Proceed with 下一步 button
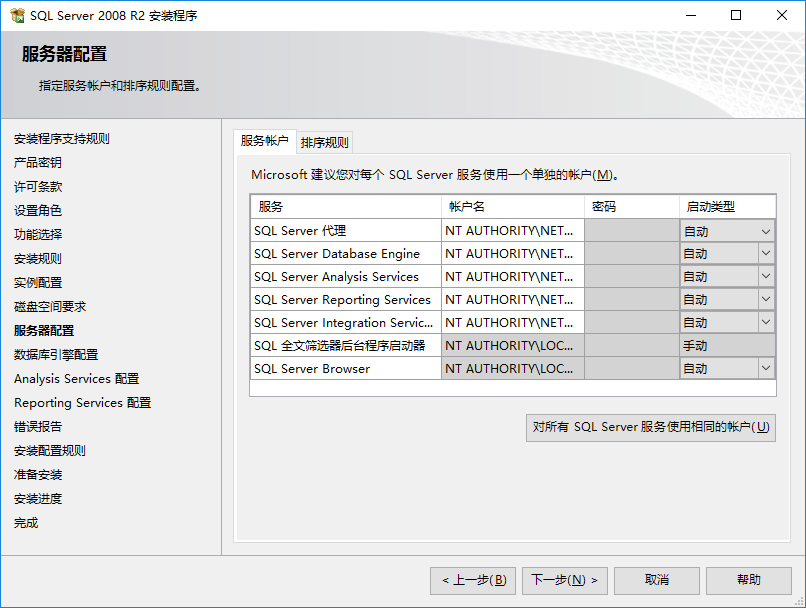The image size is (806, 608). 565,581
